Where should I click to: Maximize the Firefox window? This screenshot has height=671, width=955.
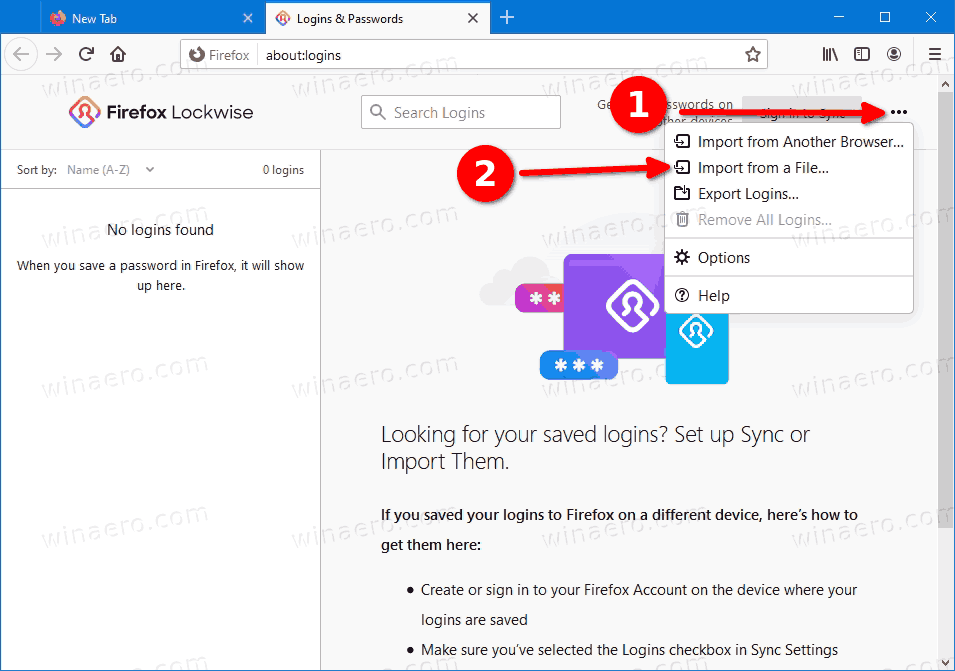point(885,17)
